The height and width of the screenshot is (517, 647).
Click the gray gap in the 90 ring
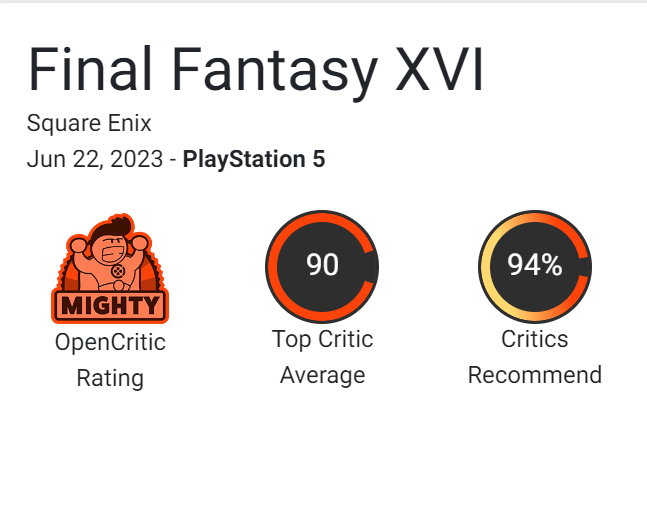tap(374, 266)
